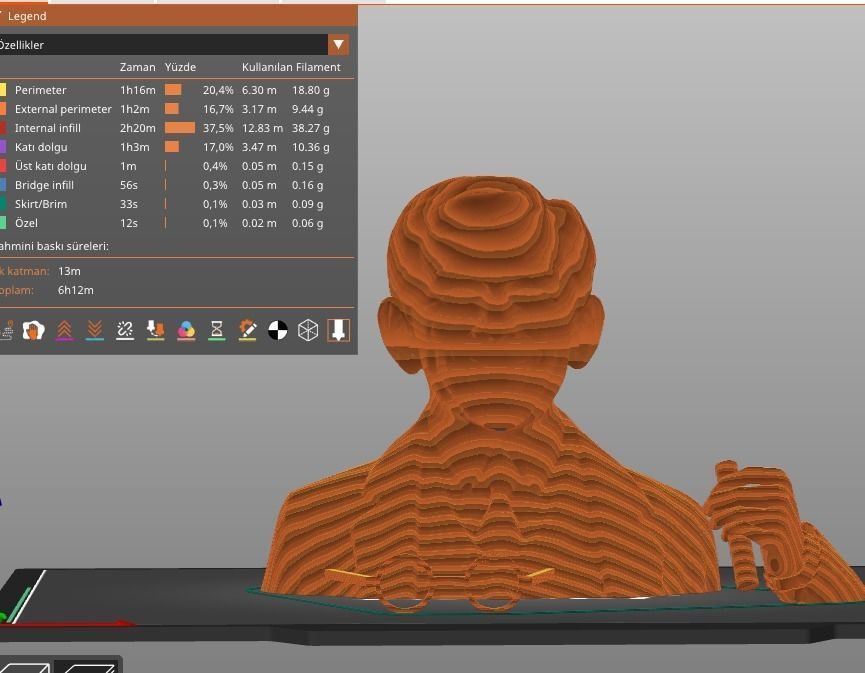Toggle shells wireframe cube icon
The height and width of the screenshot is (673, 865).
click(x=308, y=330)
